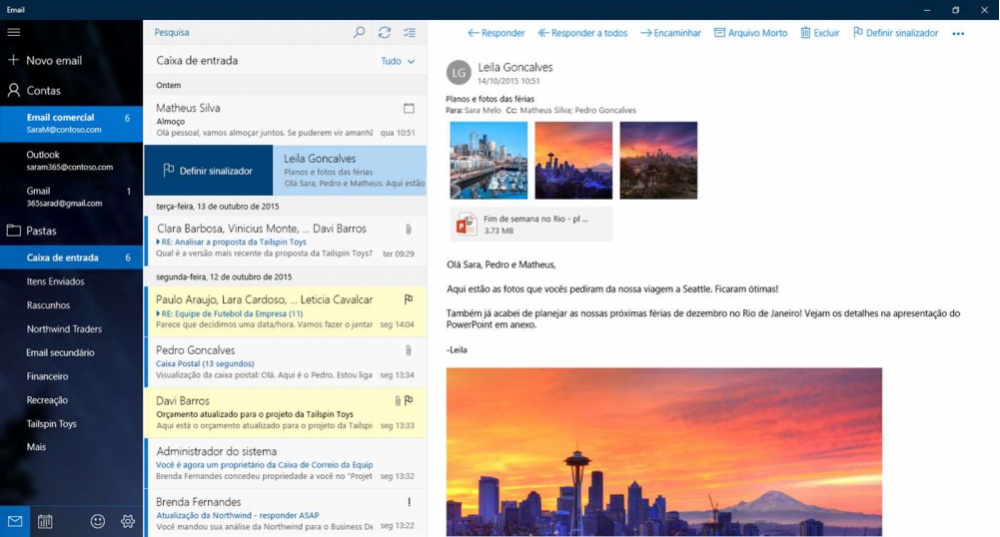Click flag icon on Paulo Araujo email
The height and width of the screenshot is (537, 1000).
click(409, 298)
